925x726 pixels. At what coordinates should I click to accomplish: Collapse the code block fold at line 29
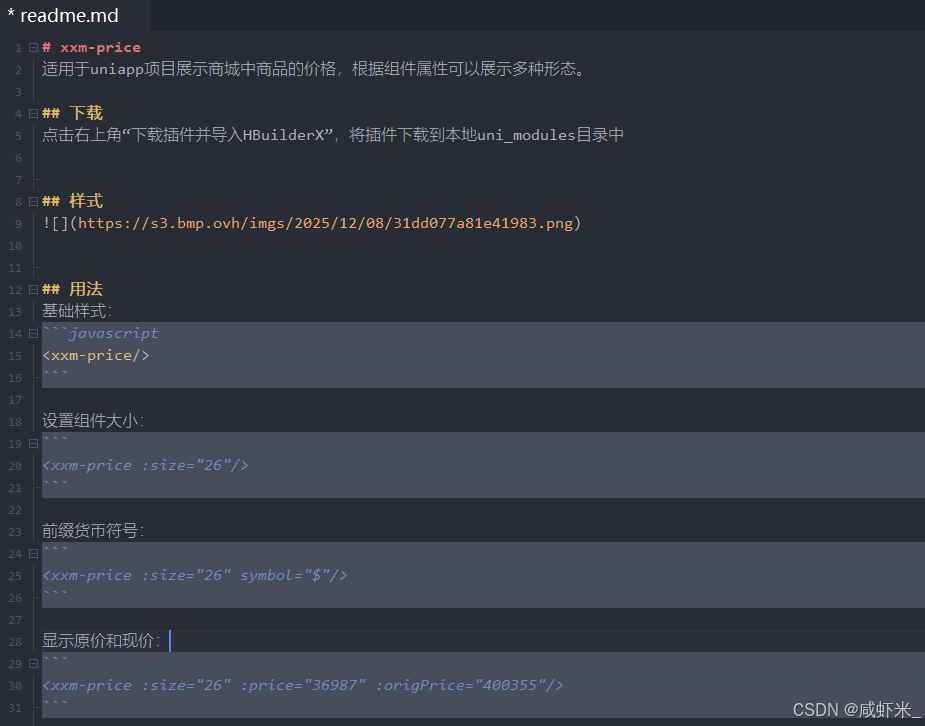pyautogui.click(x=34, y=663)
